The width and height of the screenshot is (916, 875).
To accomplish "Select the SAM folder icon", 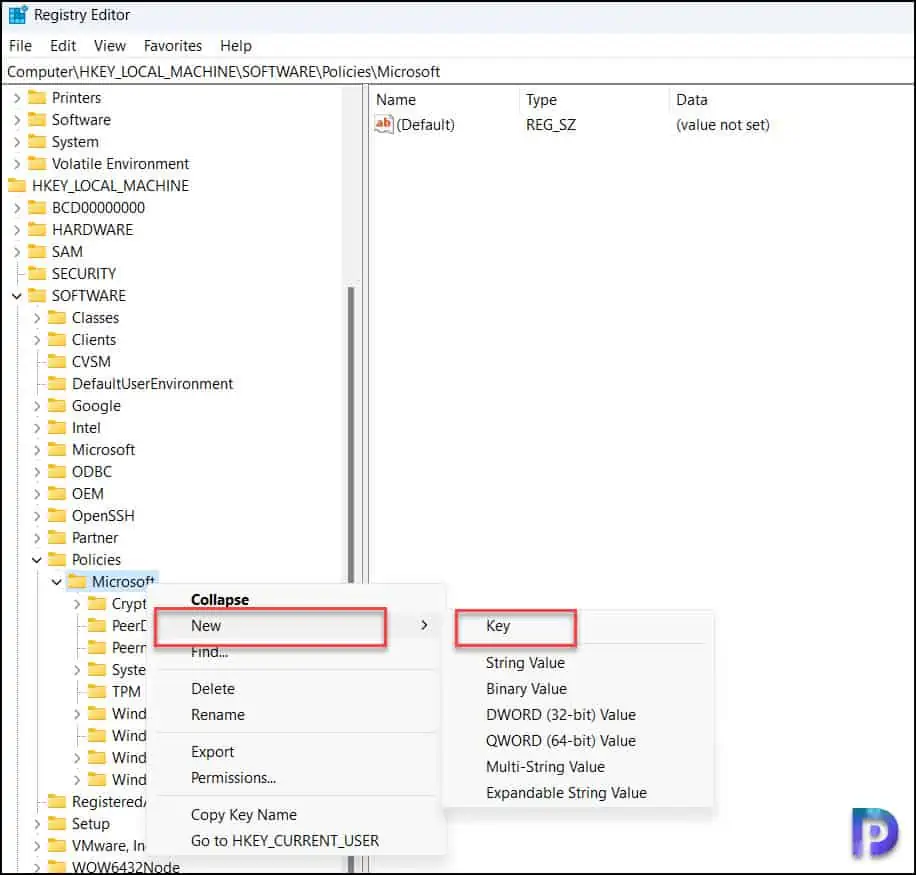I will point(37,251).
